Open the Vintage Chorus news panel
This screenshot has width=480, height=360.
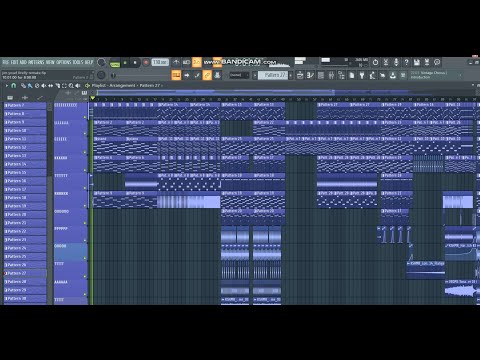pos(435,75)
